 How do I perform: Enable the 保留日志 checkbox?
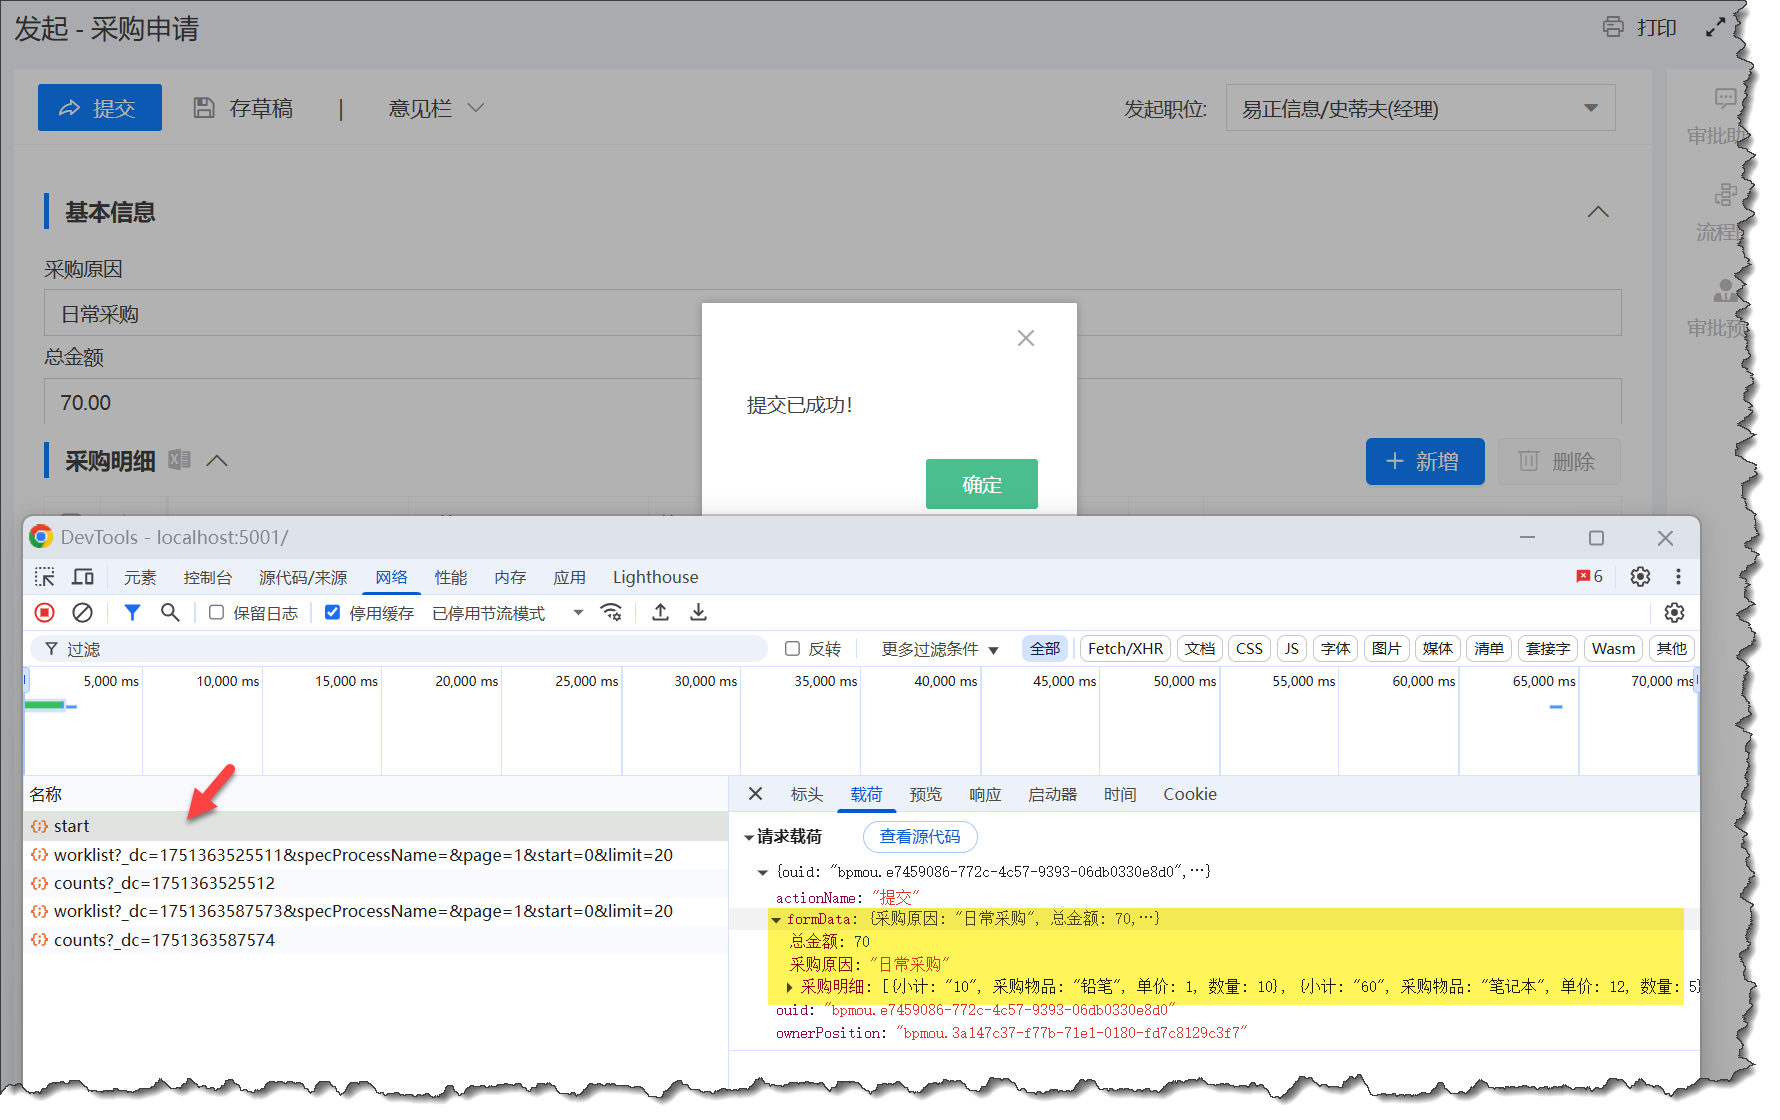point(216,613)
